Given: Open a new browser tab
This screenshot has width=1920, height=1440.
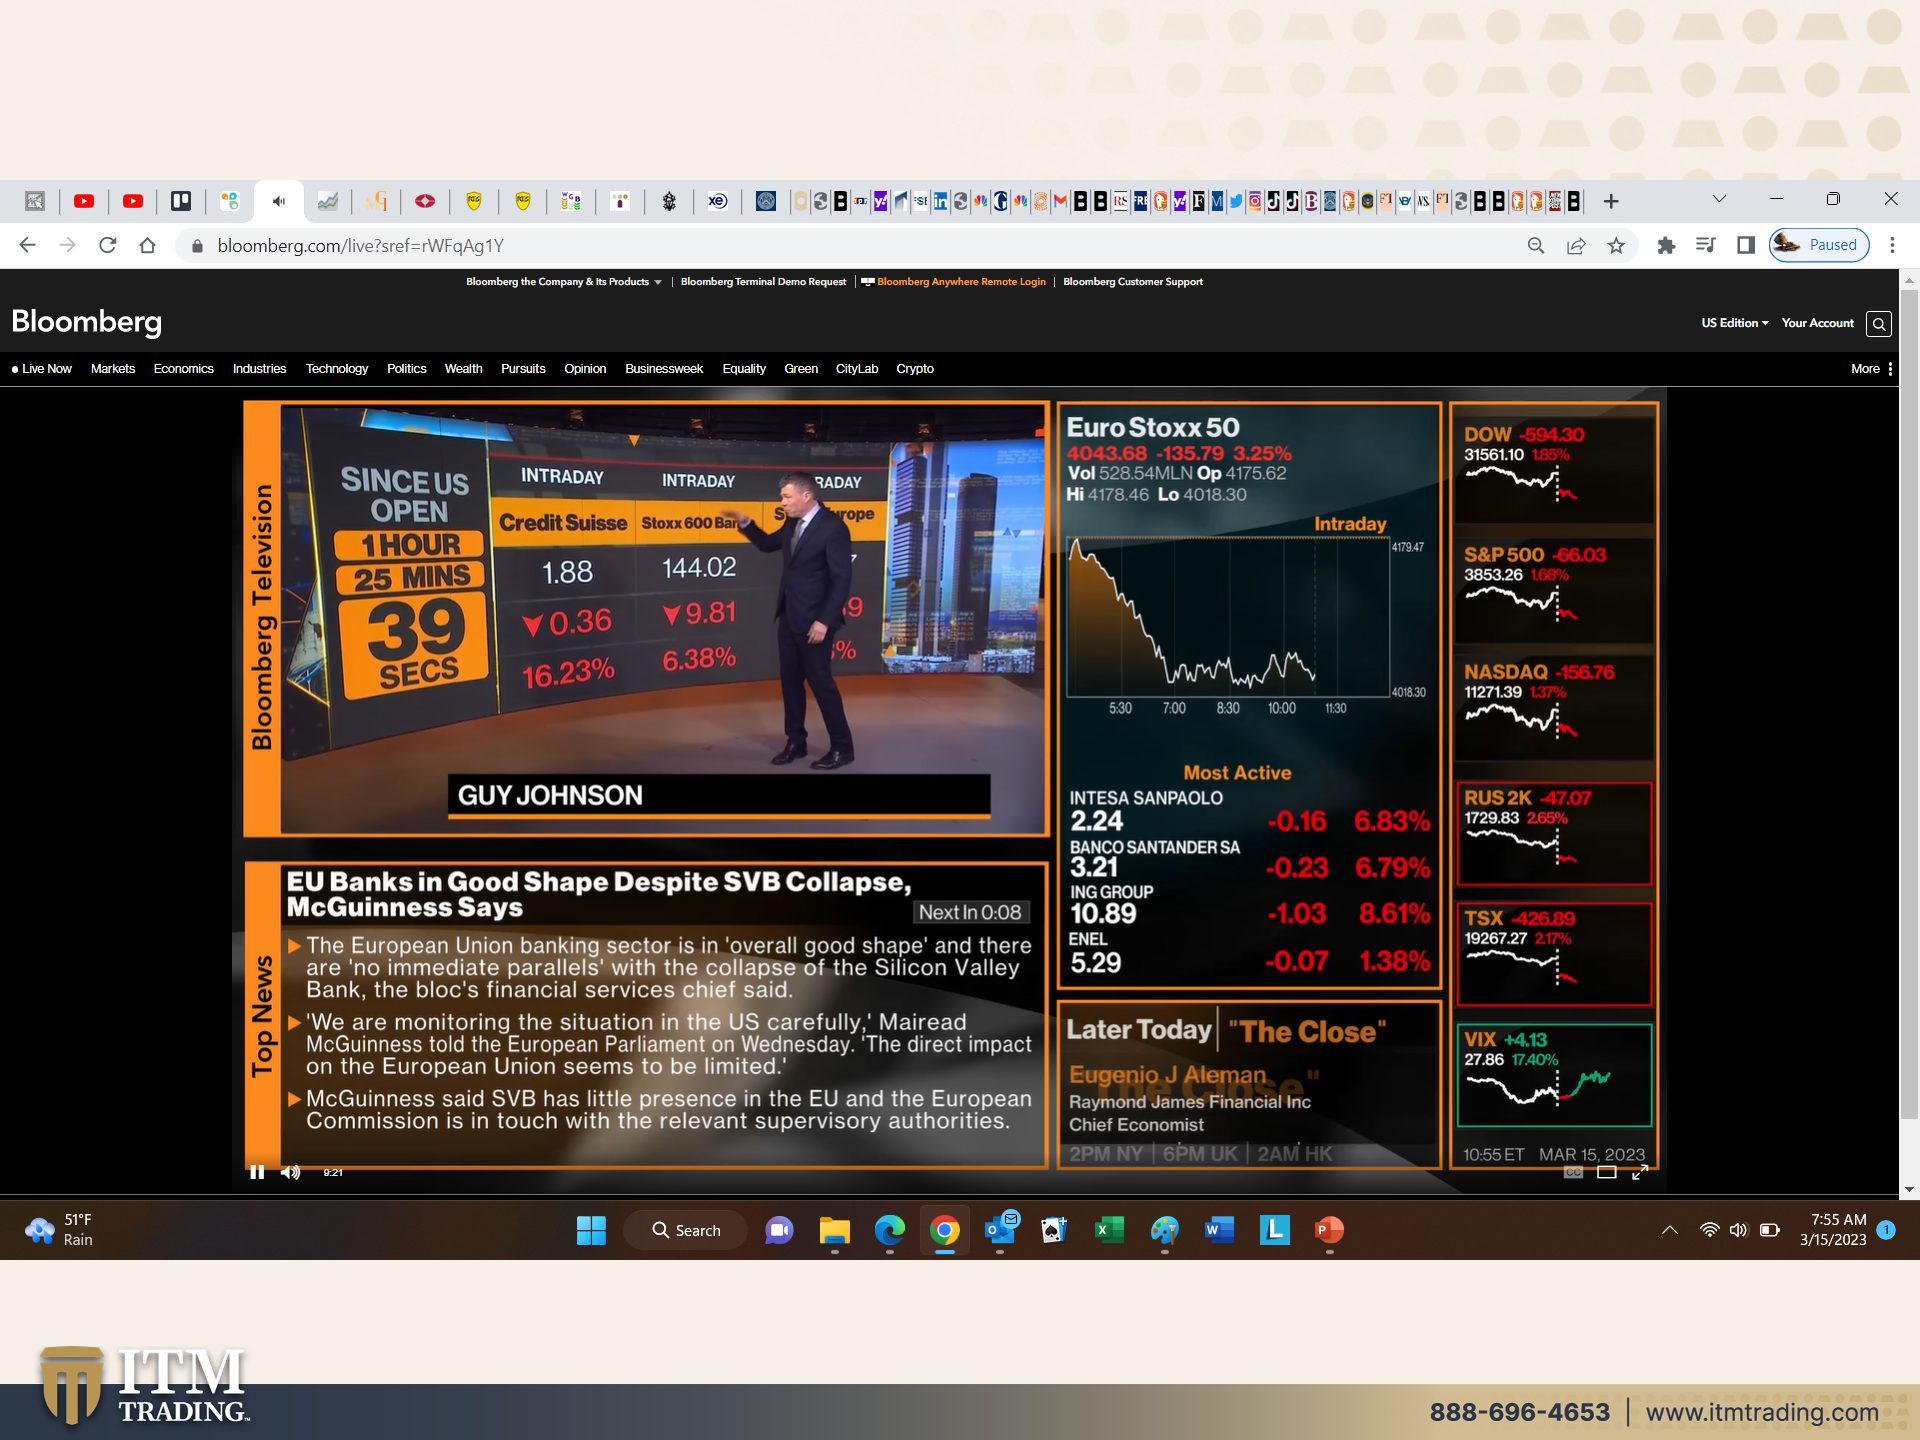Looking at the screenshot, I should click(x=1611, y=201).
